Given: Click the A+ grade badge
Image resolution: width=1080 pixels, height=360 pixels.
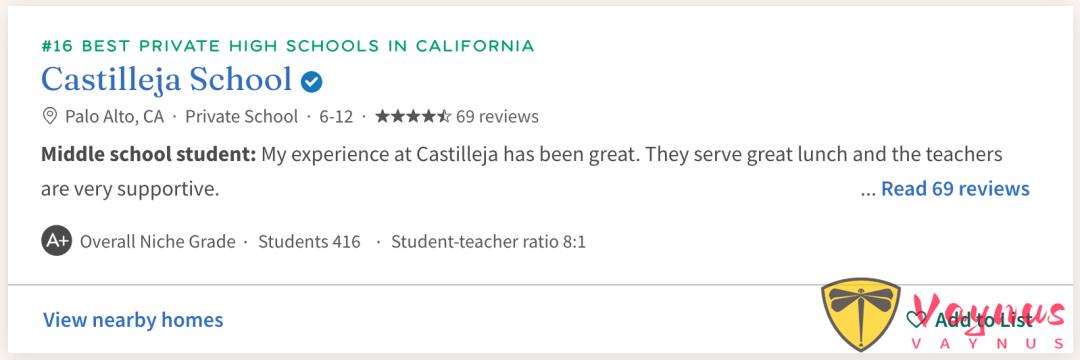Looking at the screenshot, I should 56,242.
